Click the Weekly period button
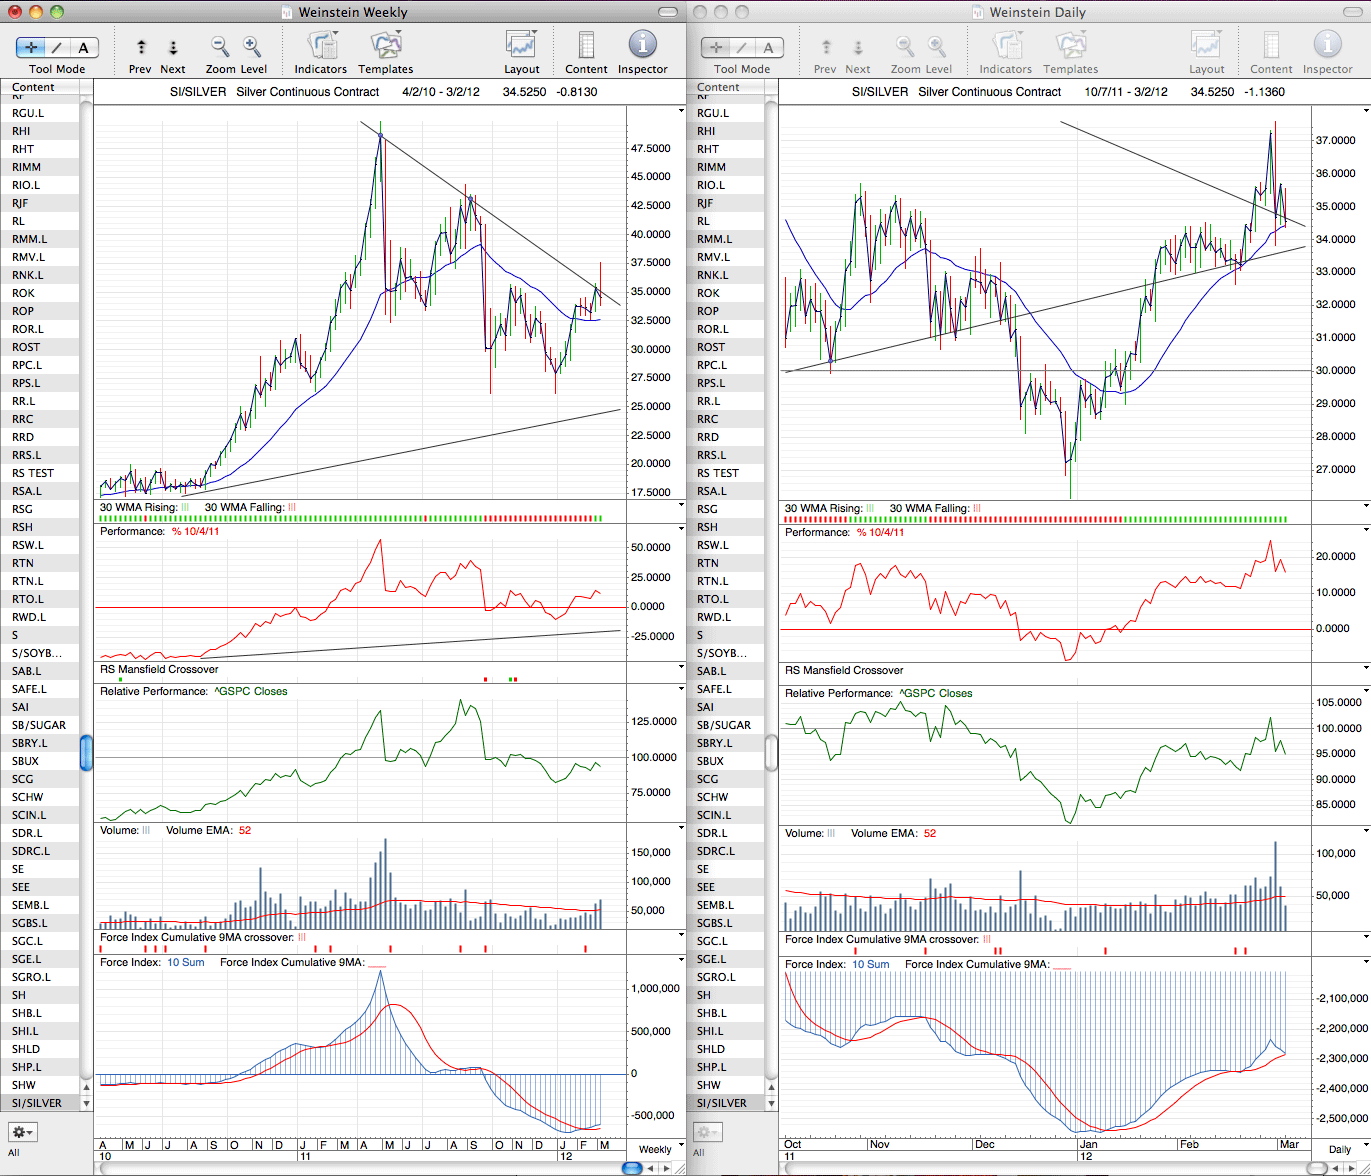The height and width of the screenshot is (1176, 1371). click(x=655, y=1149)
